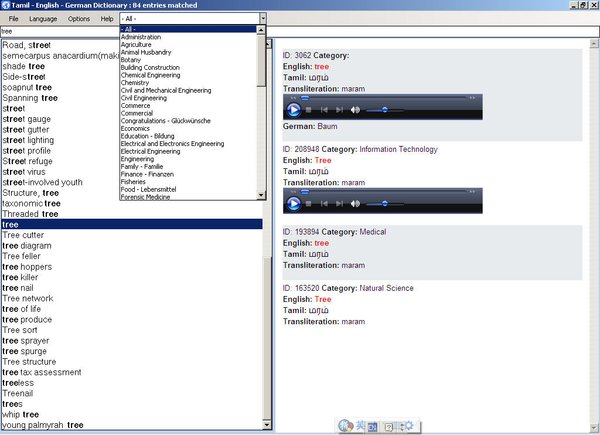The width and height of the screenshot is (600, 435).
Task: Select 'Tree structure' in the word list
Action: 36,362
